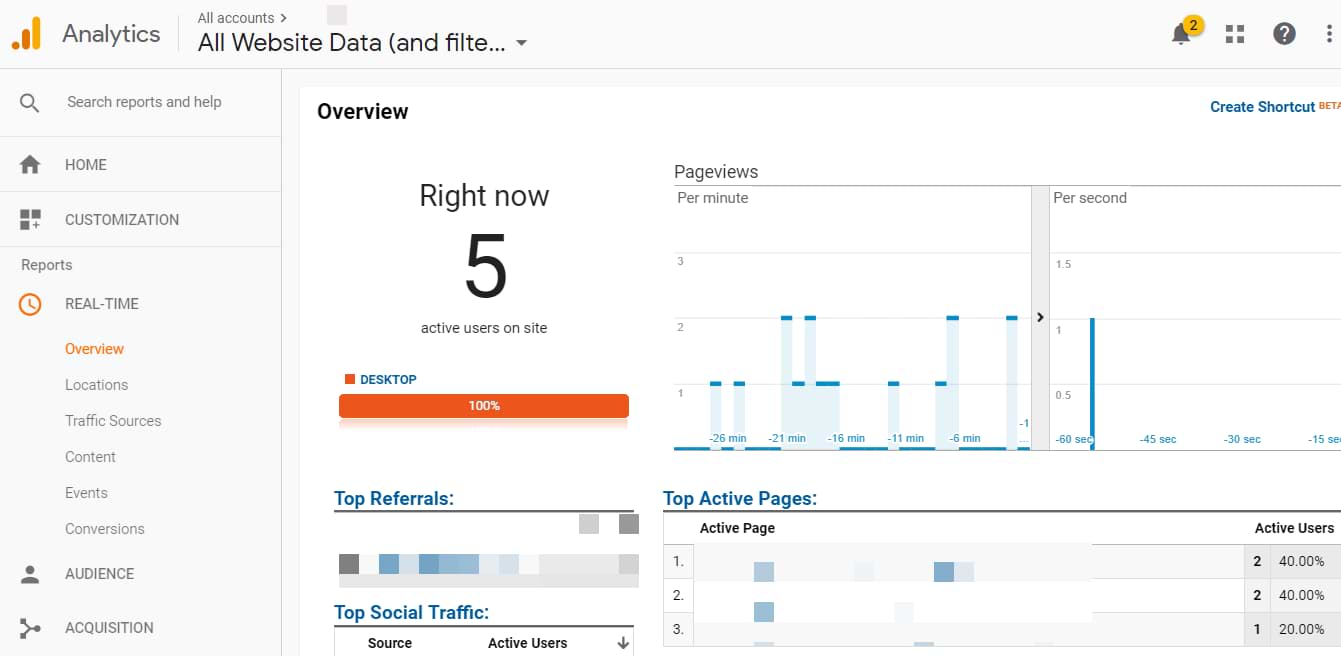Viewport: 1341px width, 656px height.
Task: Collapse the per-minute pageviews chart arrow
Action: pyautogui.click(x=1040, y=317)
